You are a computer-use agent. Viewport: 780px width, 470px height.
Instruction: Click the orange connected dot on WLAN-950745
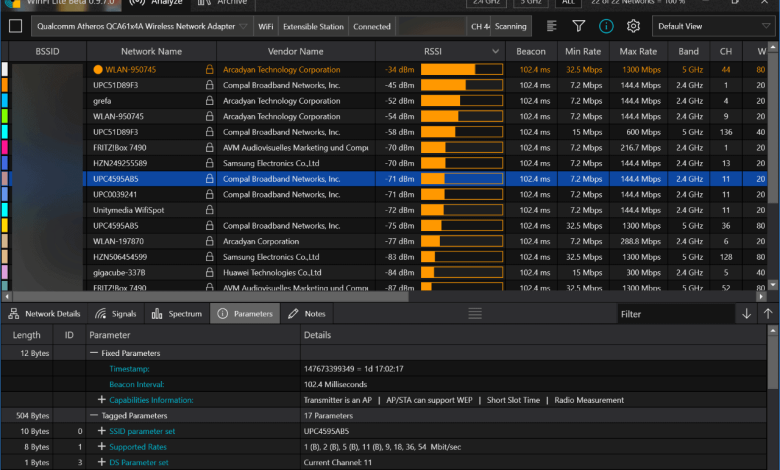98,70
